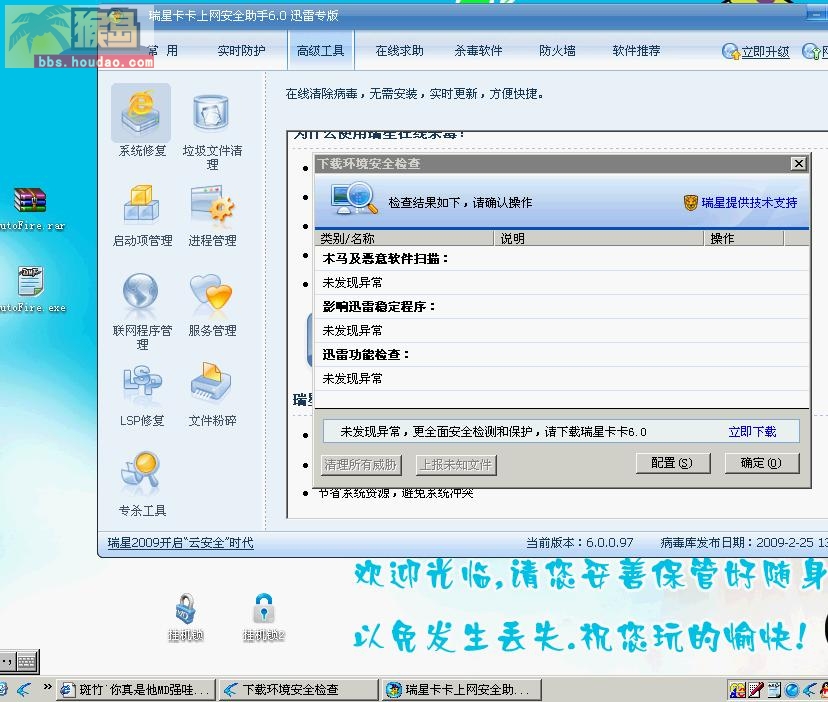The height and width of the screenshot is (702, 828).
Task: Select the 挂机锁 desktop lock icon
Action: point(185,617)
